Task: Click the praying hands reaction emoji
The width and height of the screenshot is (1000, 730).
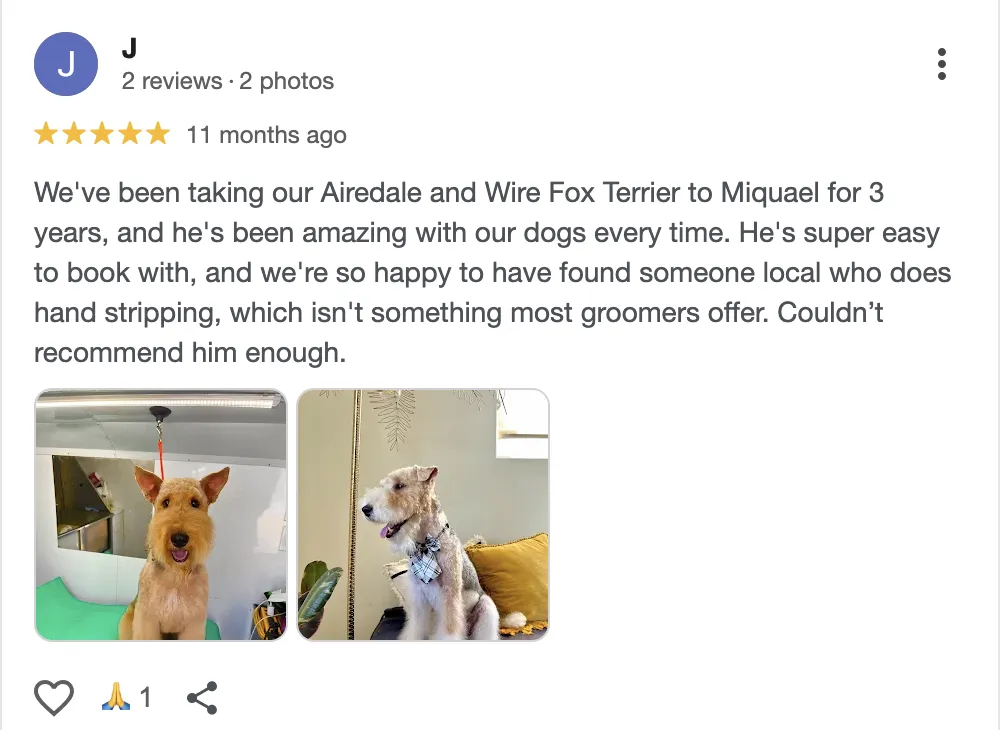Action: click(116, 697)
